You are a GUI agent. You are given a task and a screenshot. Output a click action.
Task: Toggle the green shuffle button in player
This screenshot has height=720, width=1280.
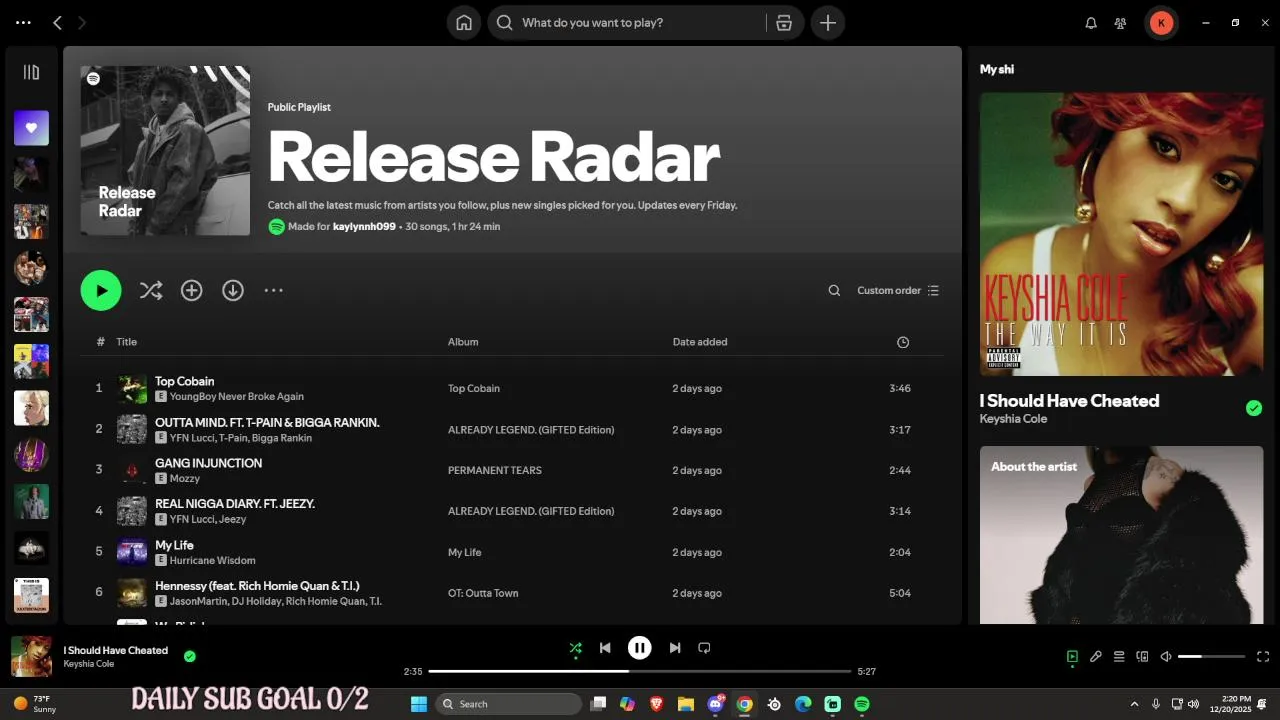[x=575, y=648]
